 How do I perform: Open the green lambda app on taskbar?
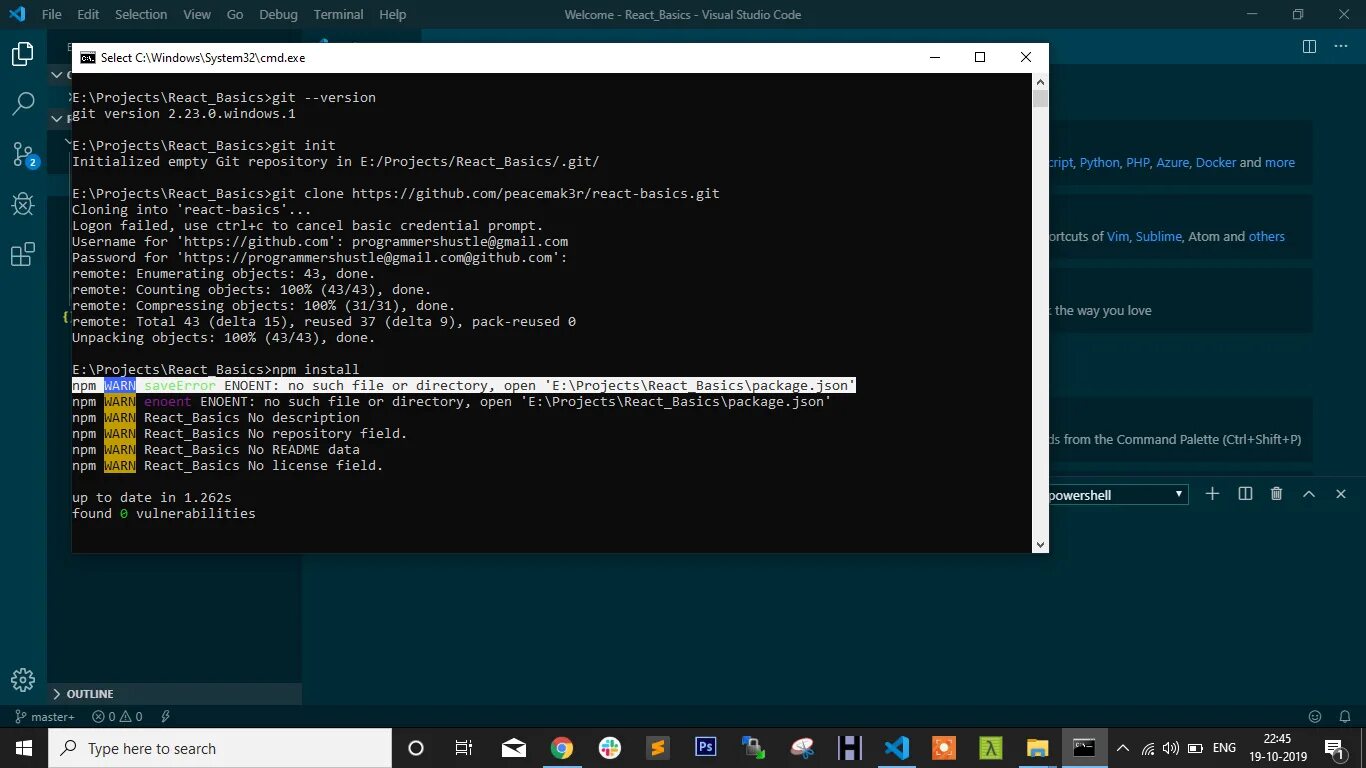(990, 748)
